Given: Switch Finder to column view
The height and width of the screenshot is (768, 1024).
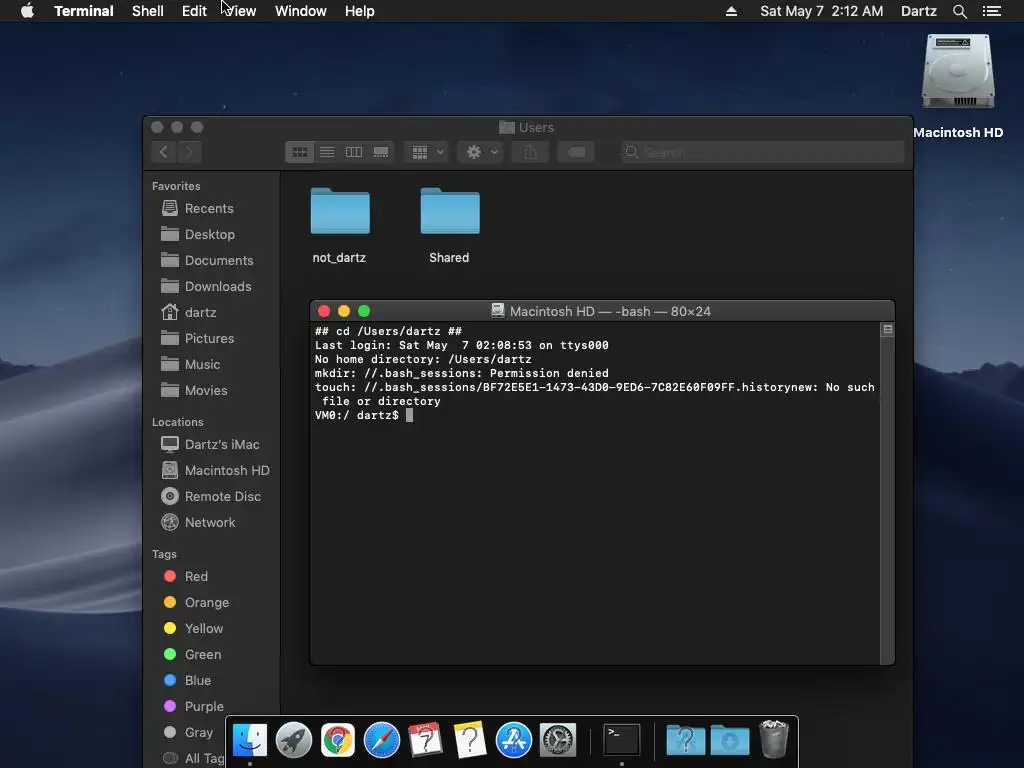Looking at the screenshot, I should point(354,152).
